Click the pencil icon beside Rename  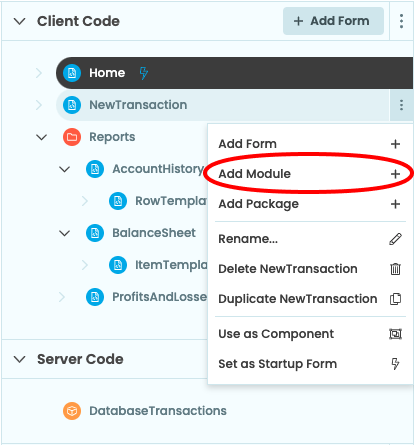(x=395, y=239)
